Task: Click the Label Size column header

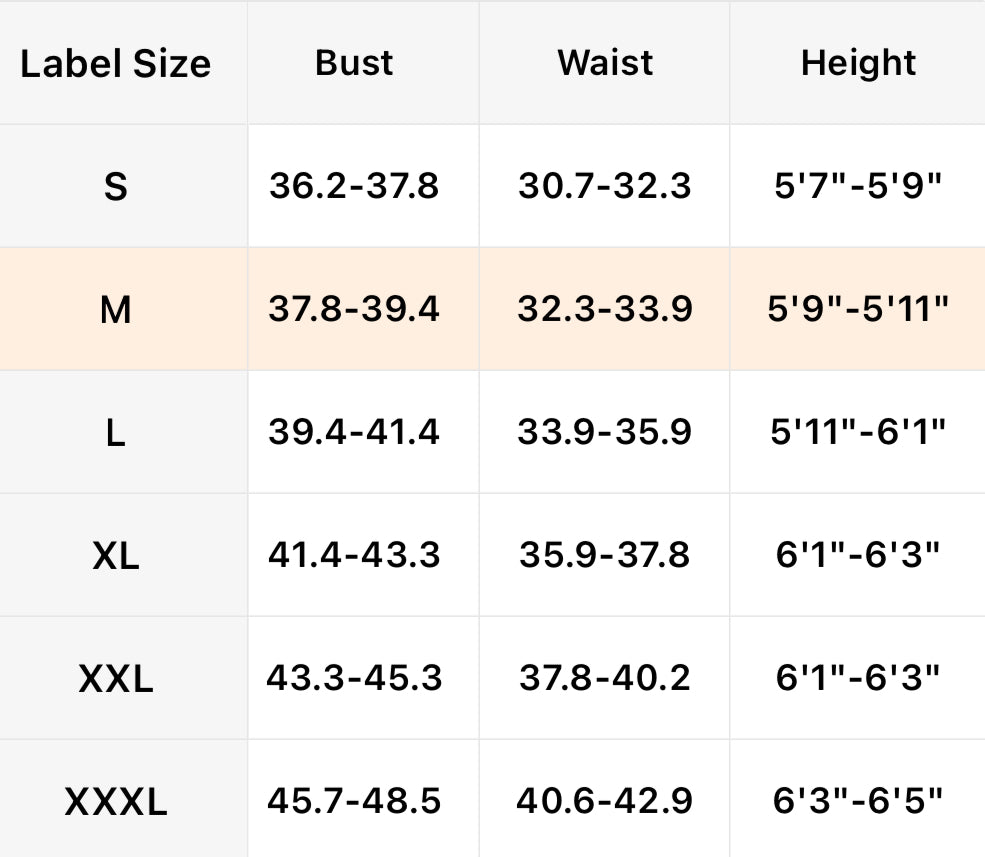Action: click(116, 64)
